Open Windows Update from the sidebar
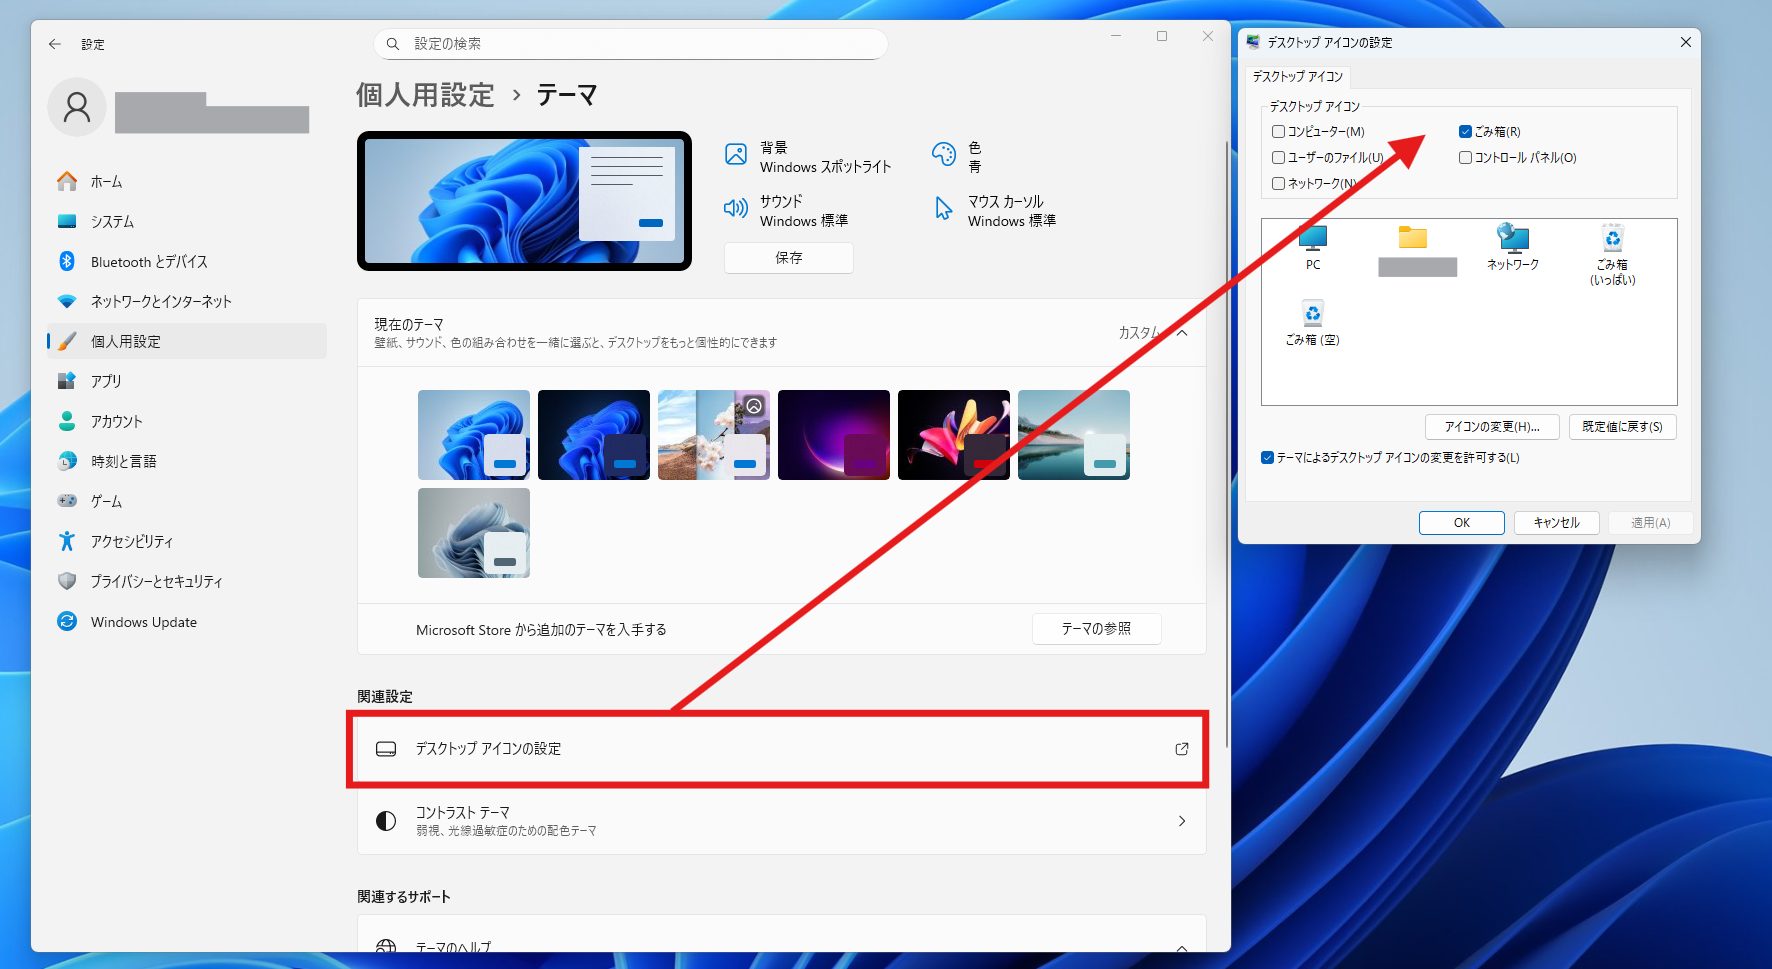 pyautogui.click(x=143, y=622)
